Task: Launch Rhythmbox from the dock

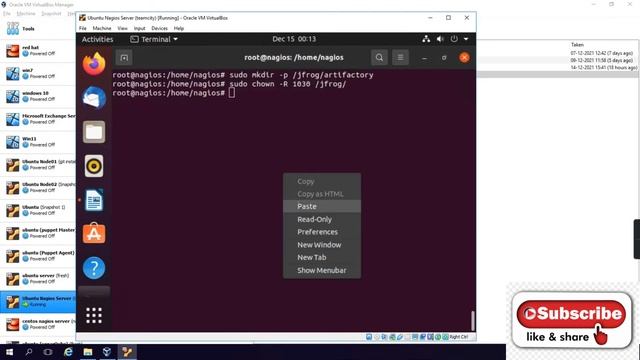Action: tap(94, 166)
